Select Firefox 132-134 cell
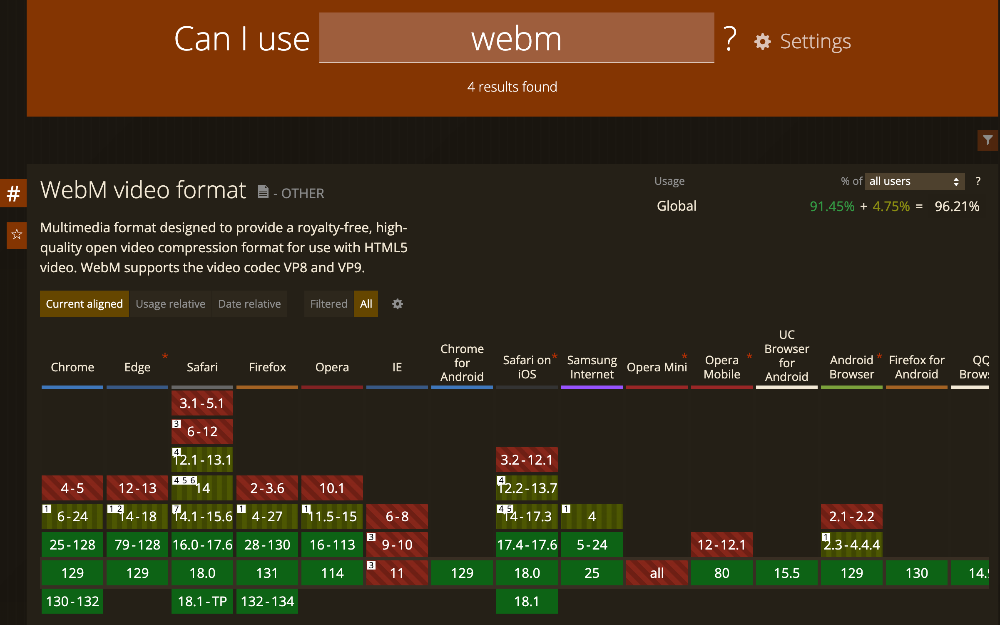Image resolution: width=1000 pixels, height=625 pixels. point(267,601)
